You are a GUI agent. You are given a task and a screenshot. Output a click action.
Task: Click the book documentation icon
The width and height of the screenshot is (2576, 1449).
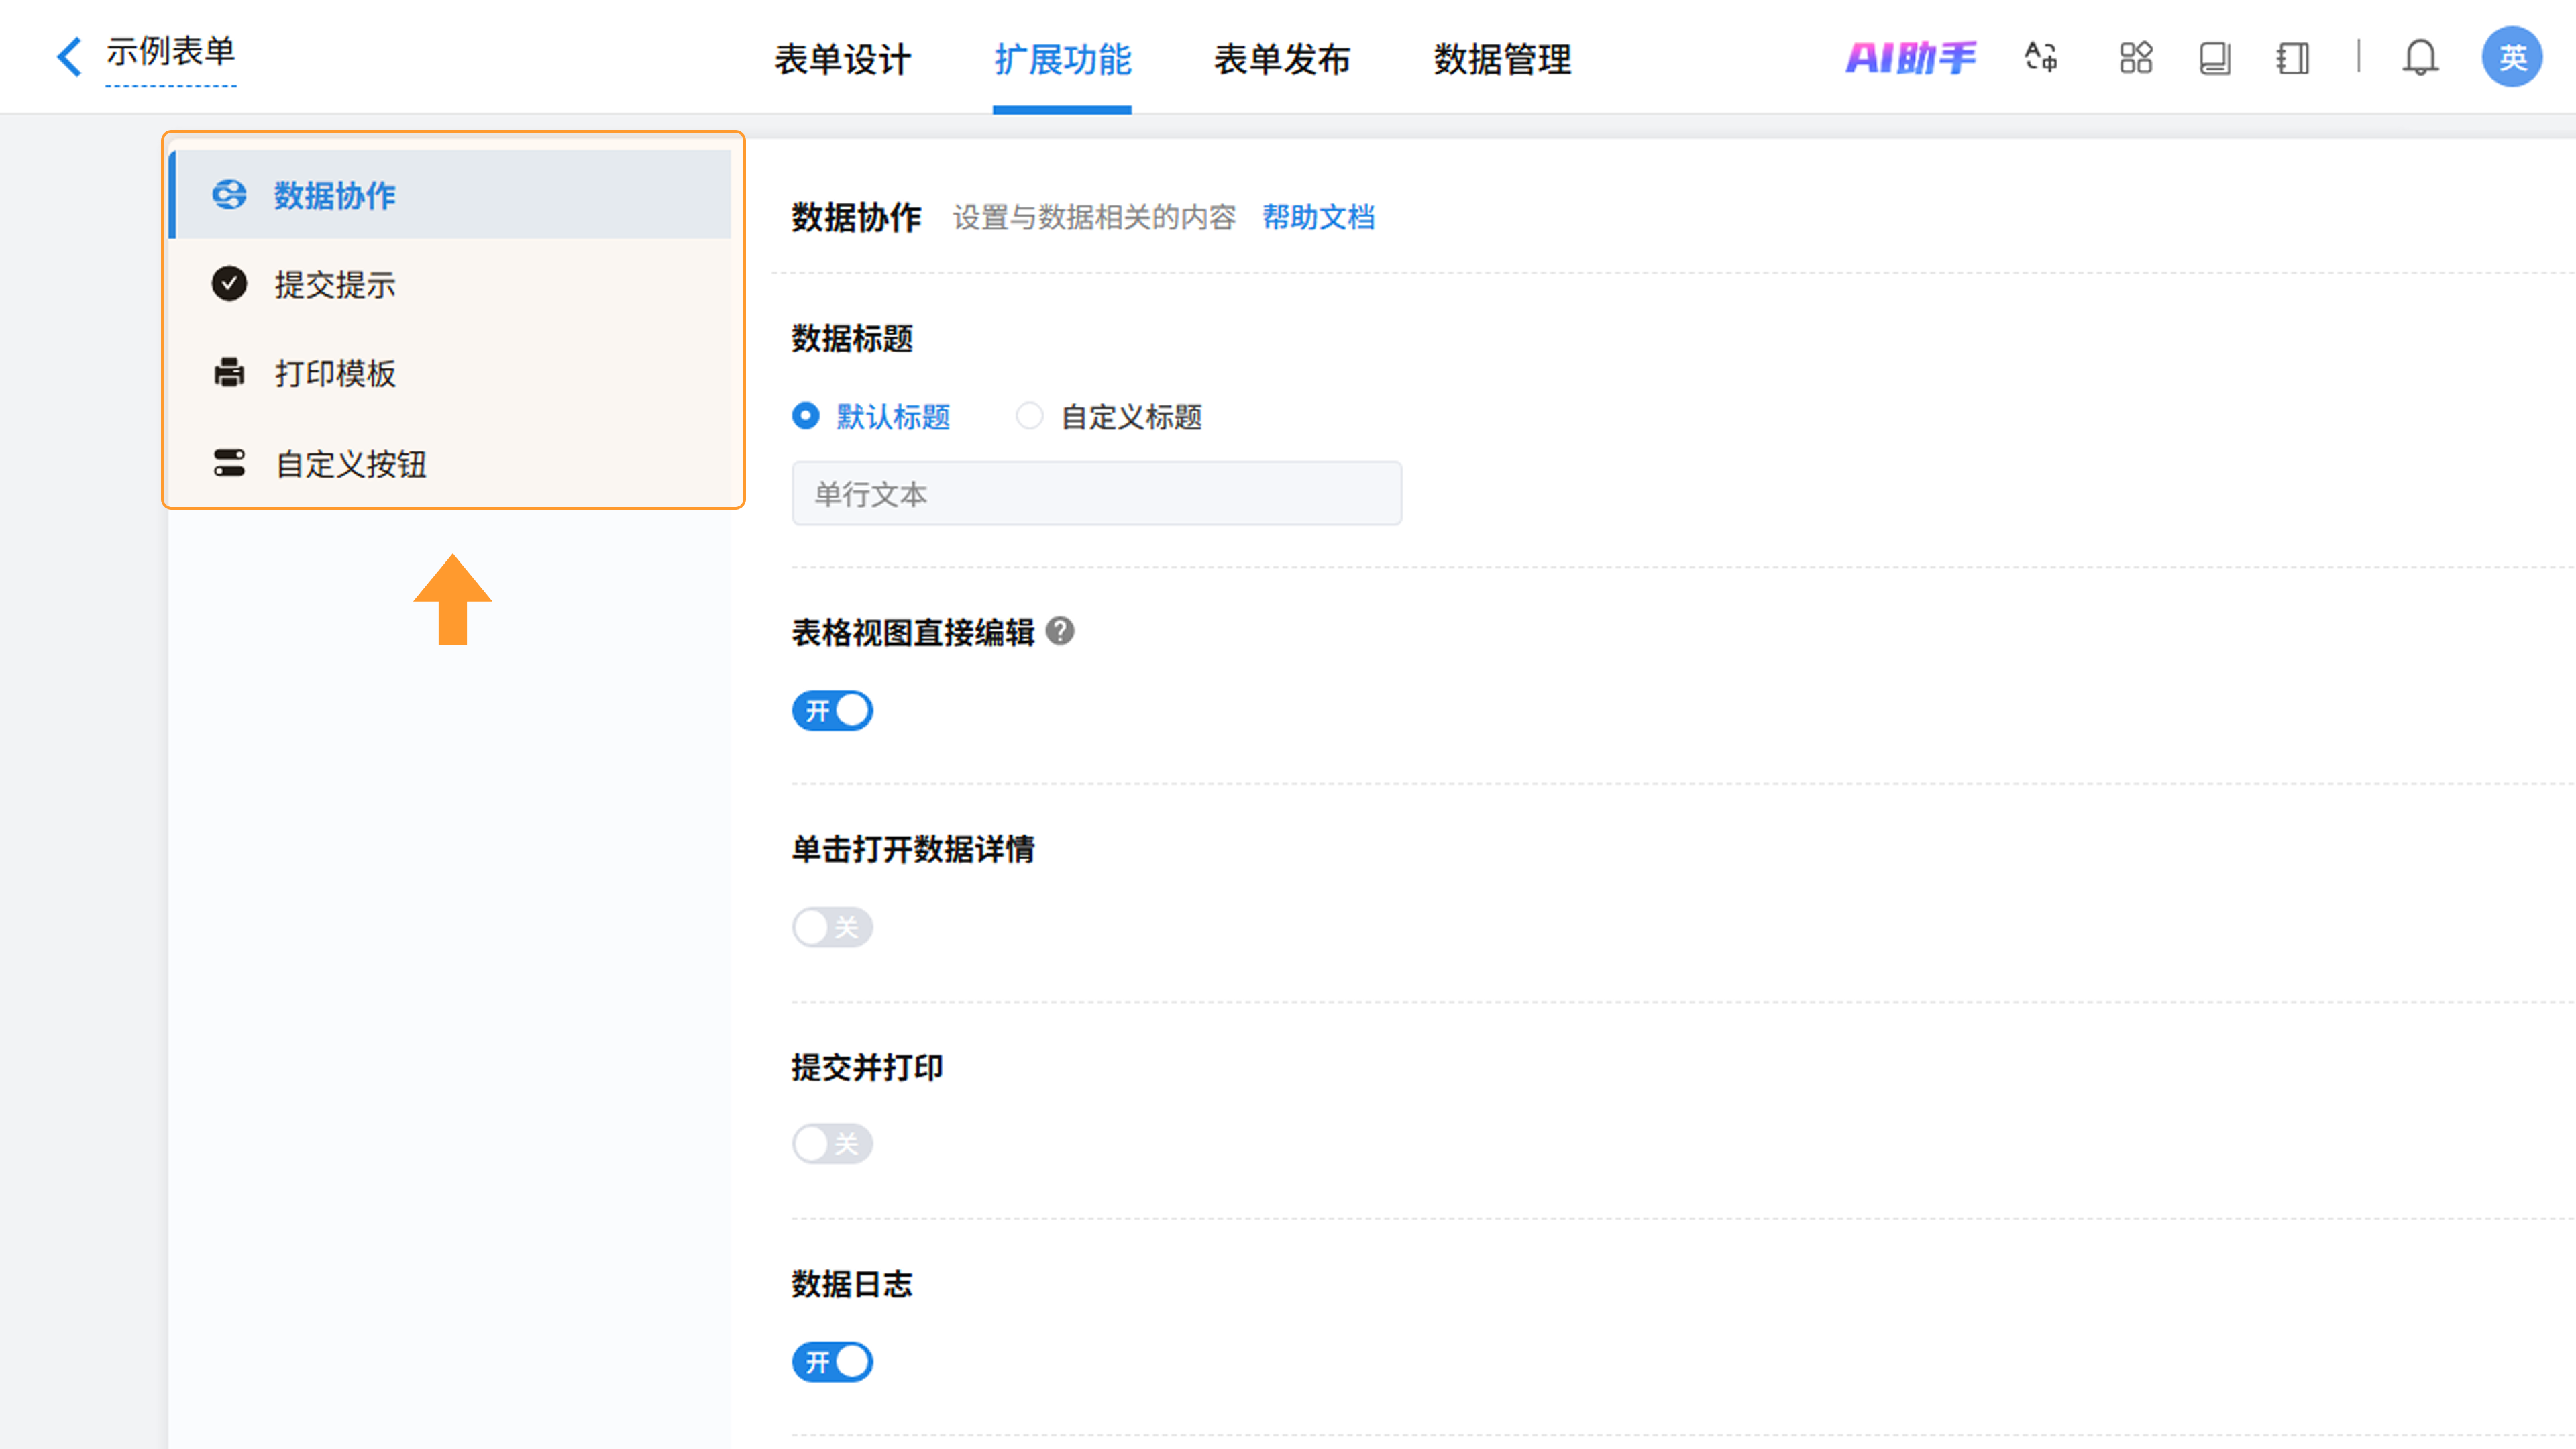point(2214,57)
